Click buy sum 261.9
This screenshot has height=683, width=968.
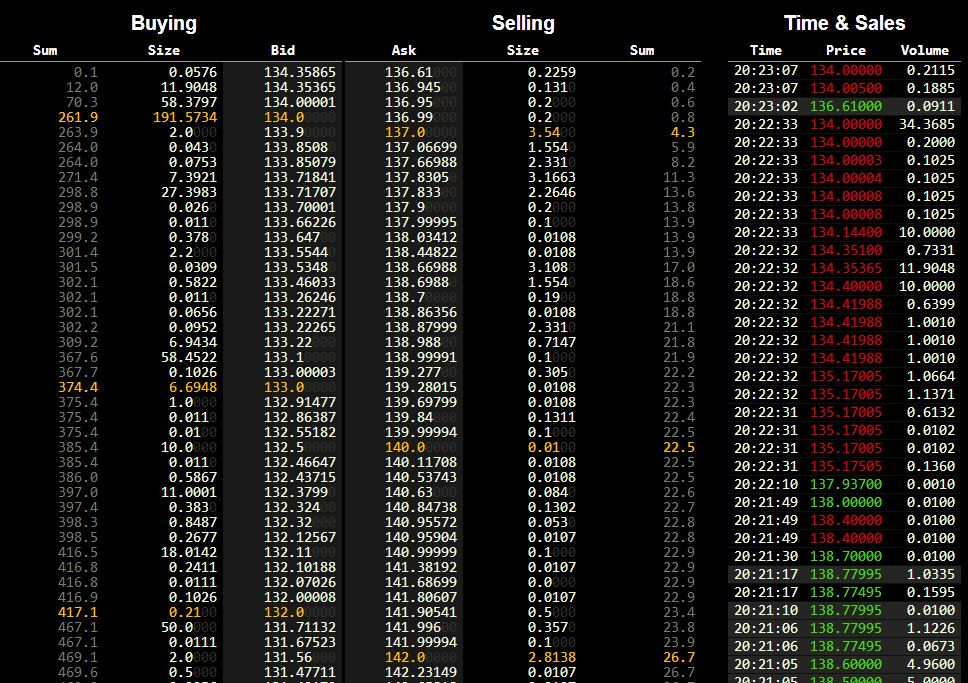pos(78,117)
